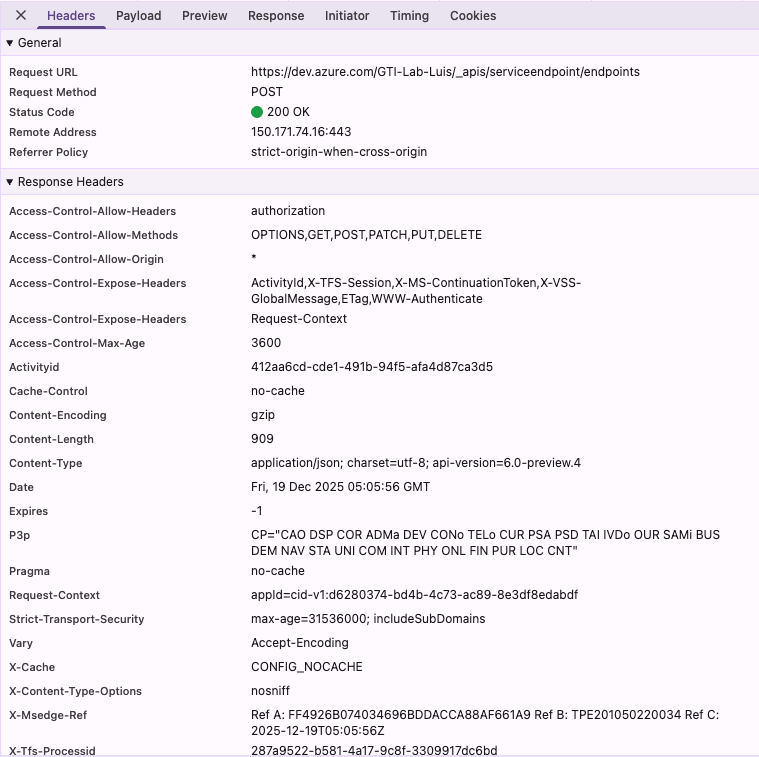
Task: Click the Vary Accept-Encoding value
Action: point(300,643)
